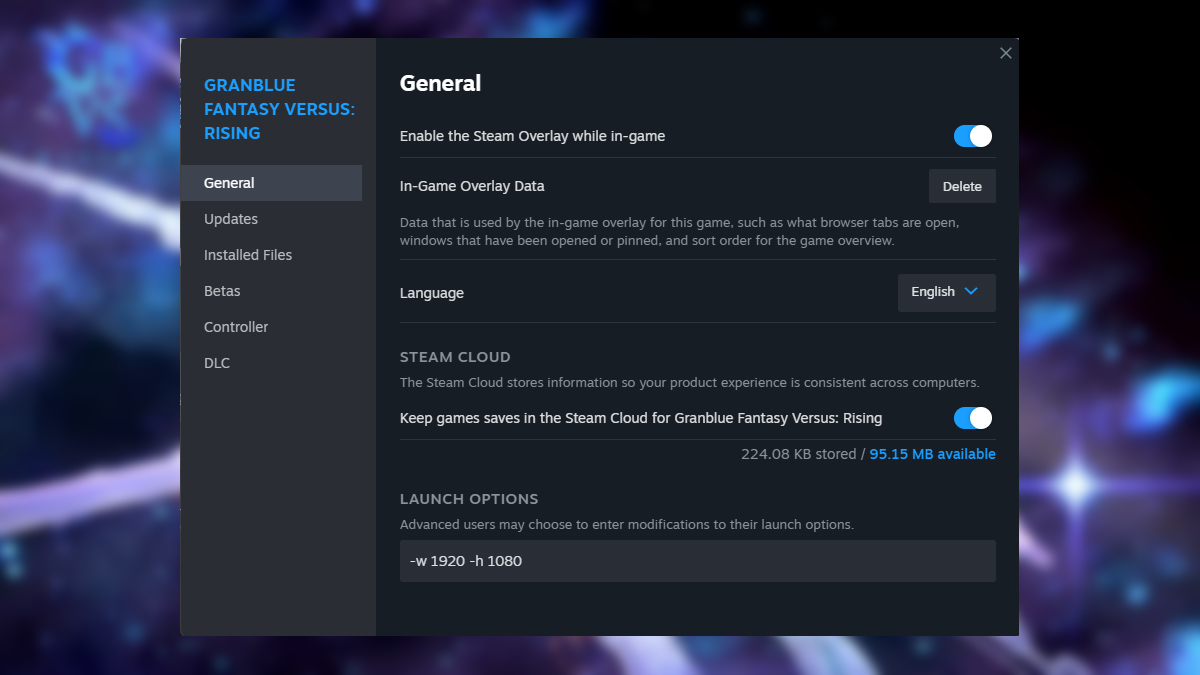Switch to the Betas section

point(222,290)
